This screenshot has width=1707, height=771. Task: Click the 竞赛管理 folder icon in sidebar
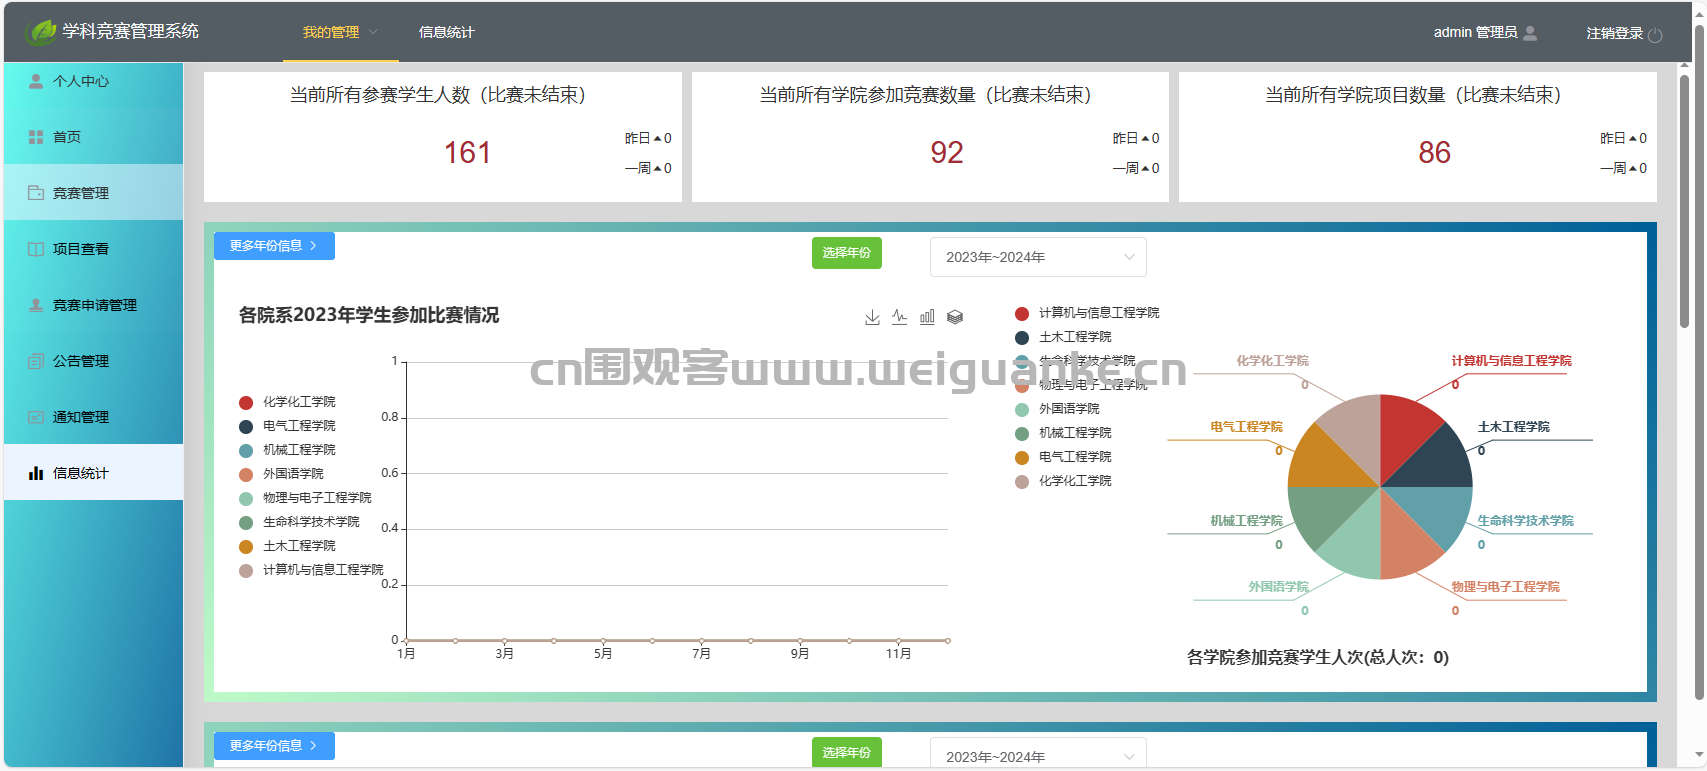click(x=36, y=193)
